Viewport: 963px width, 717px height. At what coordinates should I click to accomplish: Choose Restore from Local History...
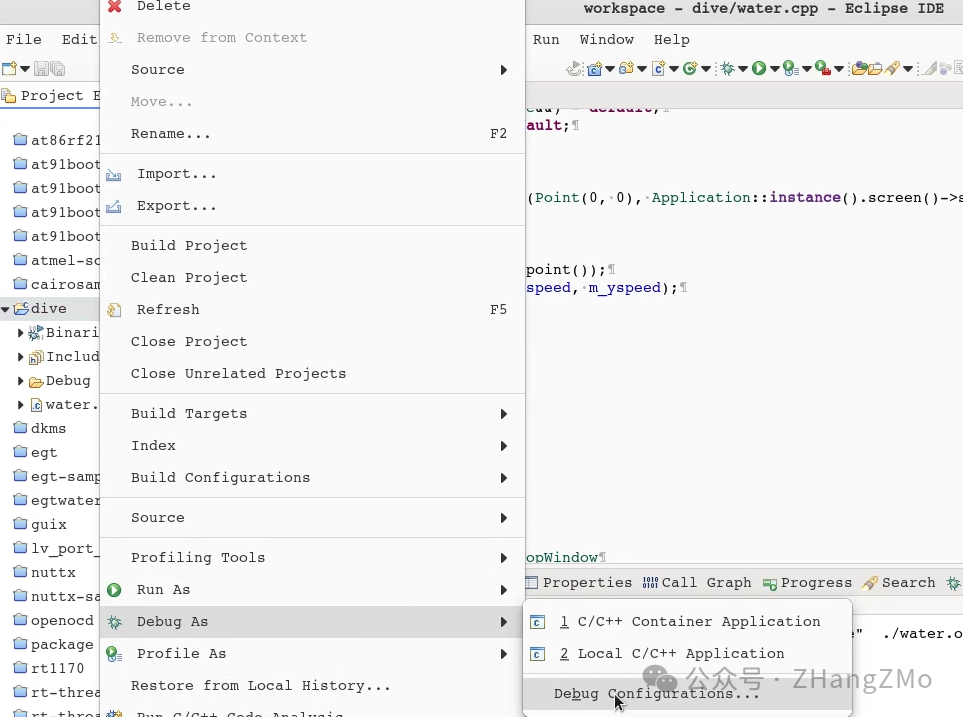tap(312, 686)
